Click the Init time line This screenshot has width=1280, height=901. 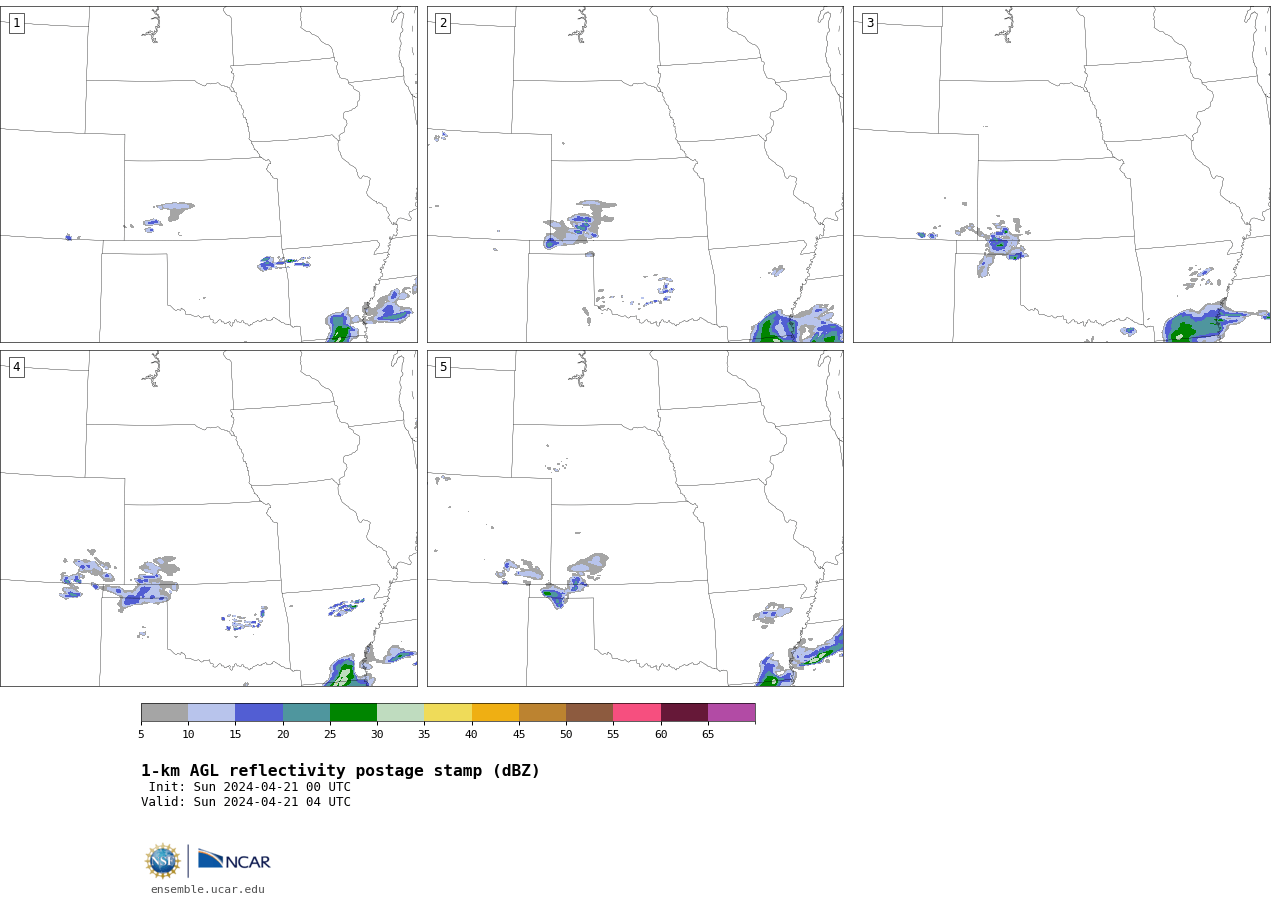[250, 787]
